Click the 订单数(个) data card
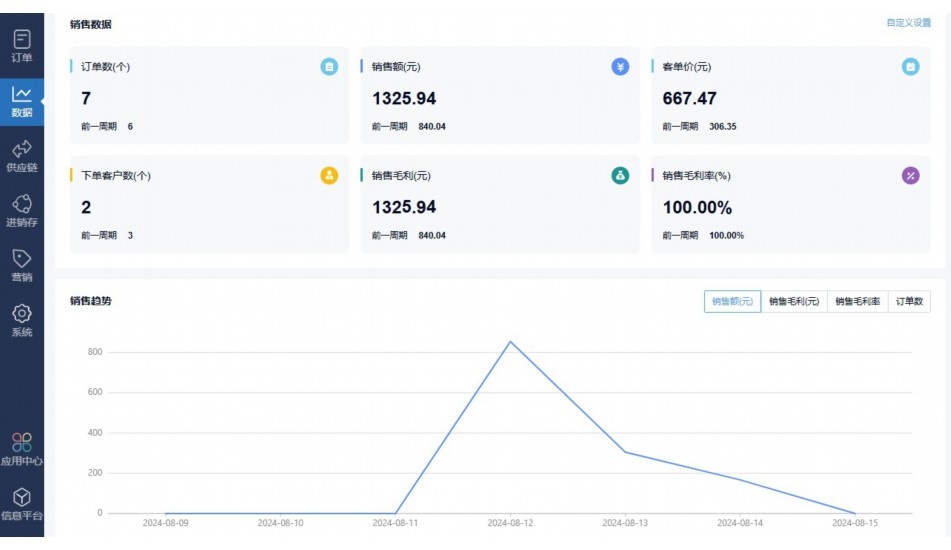951x550 pixels. (209, 96)
